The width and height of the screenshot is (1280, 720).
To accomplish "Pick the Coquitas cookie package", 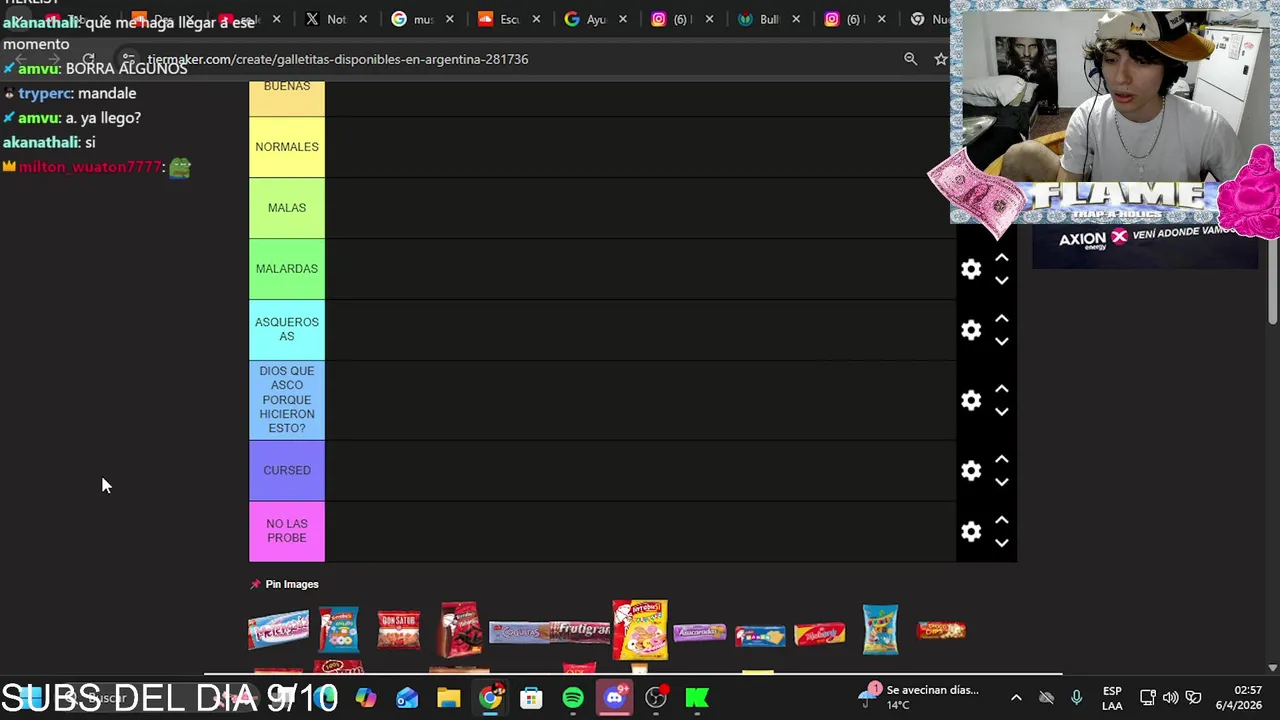I will point(520,632).
